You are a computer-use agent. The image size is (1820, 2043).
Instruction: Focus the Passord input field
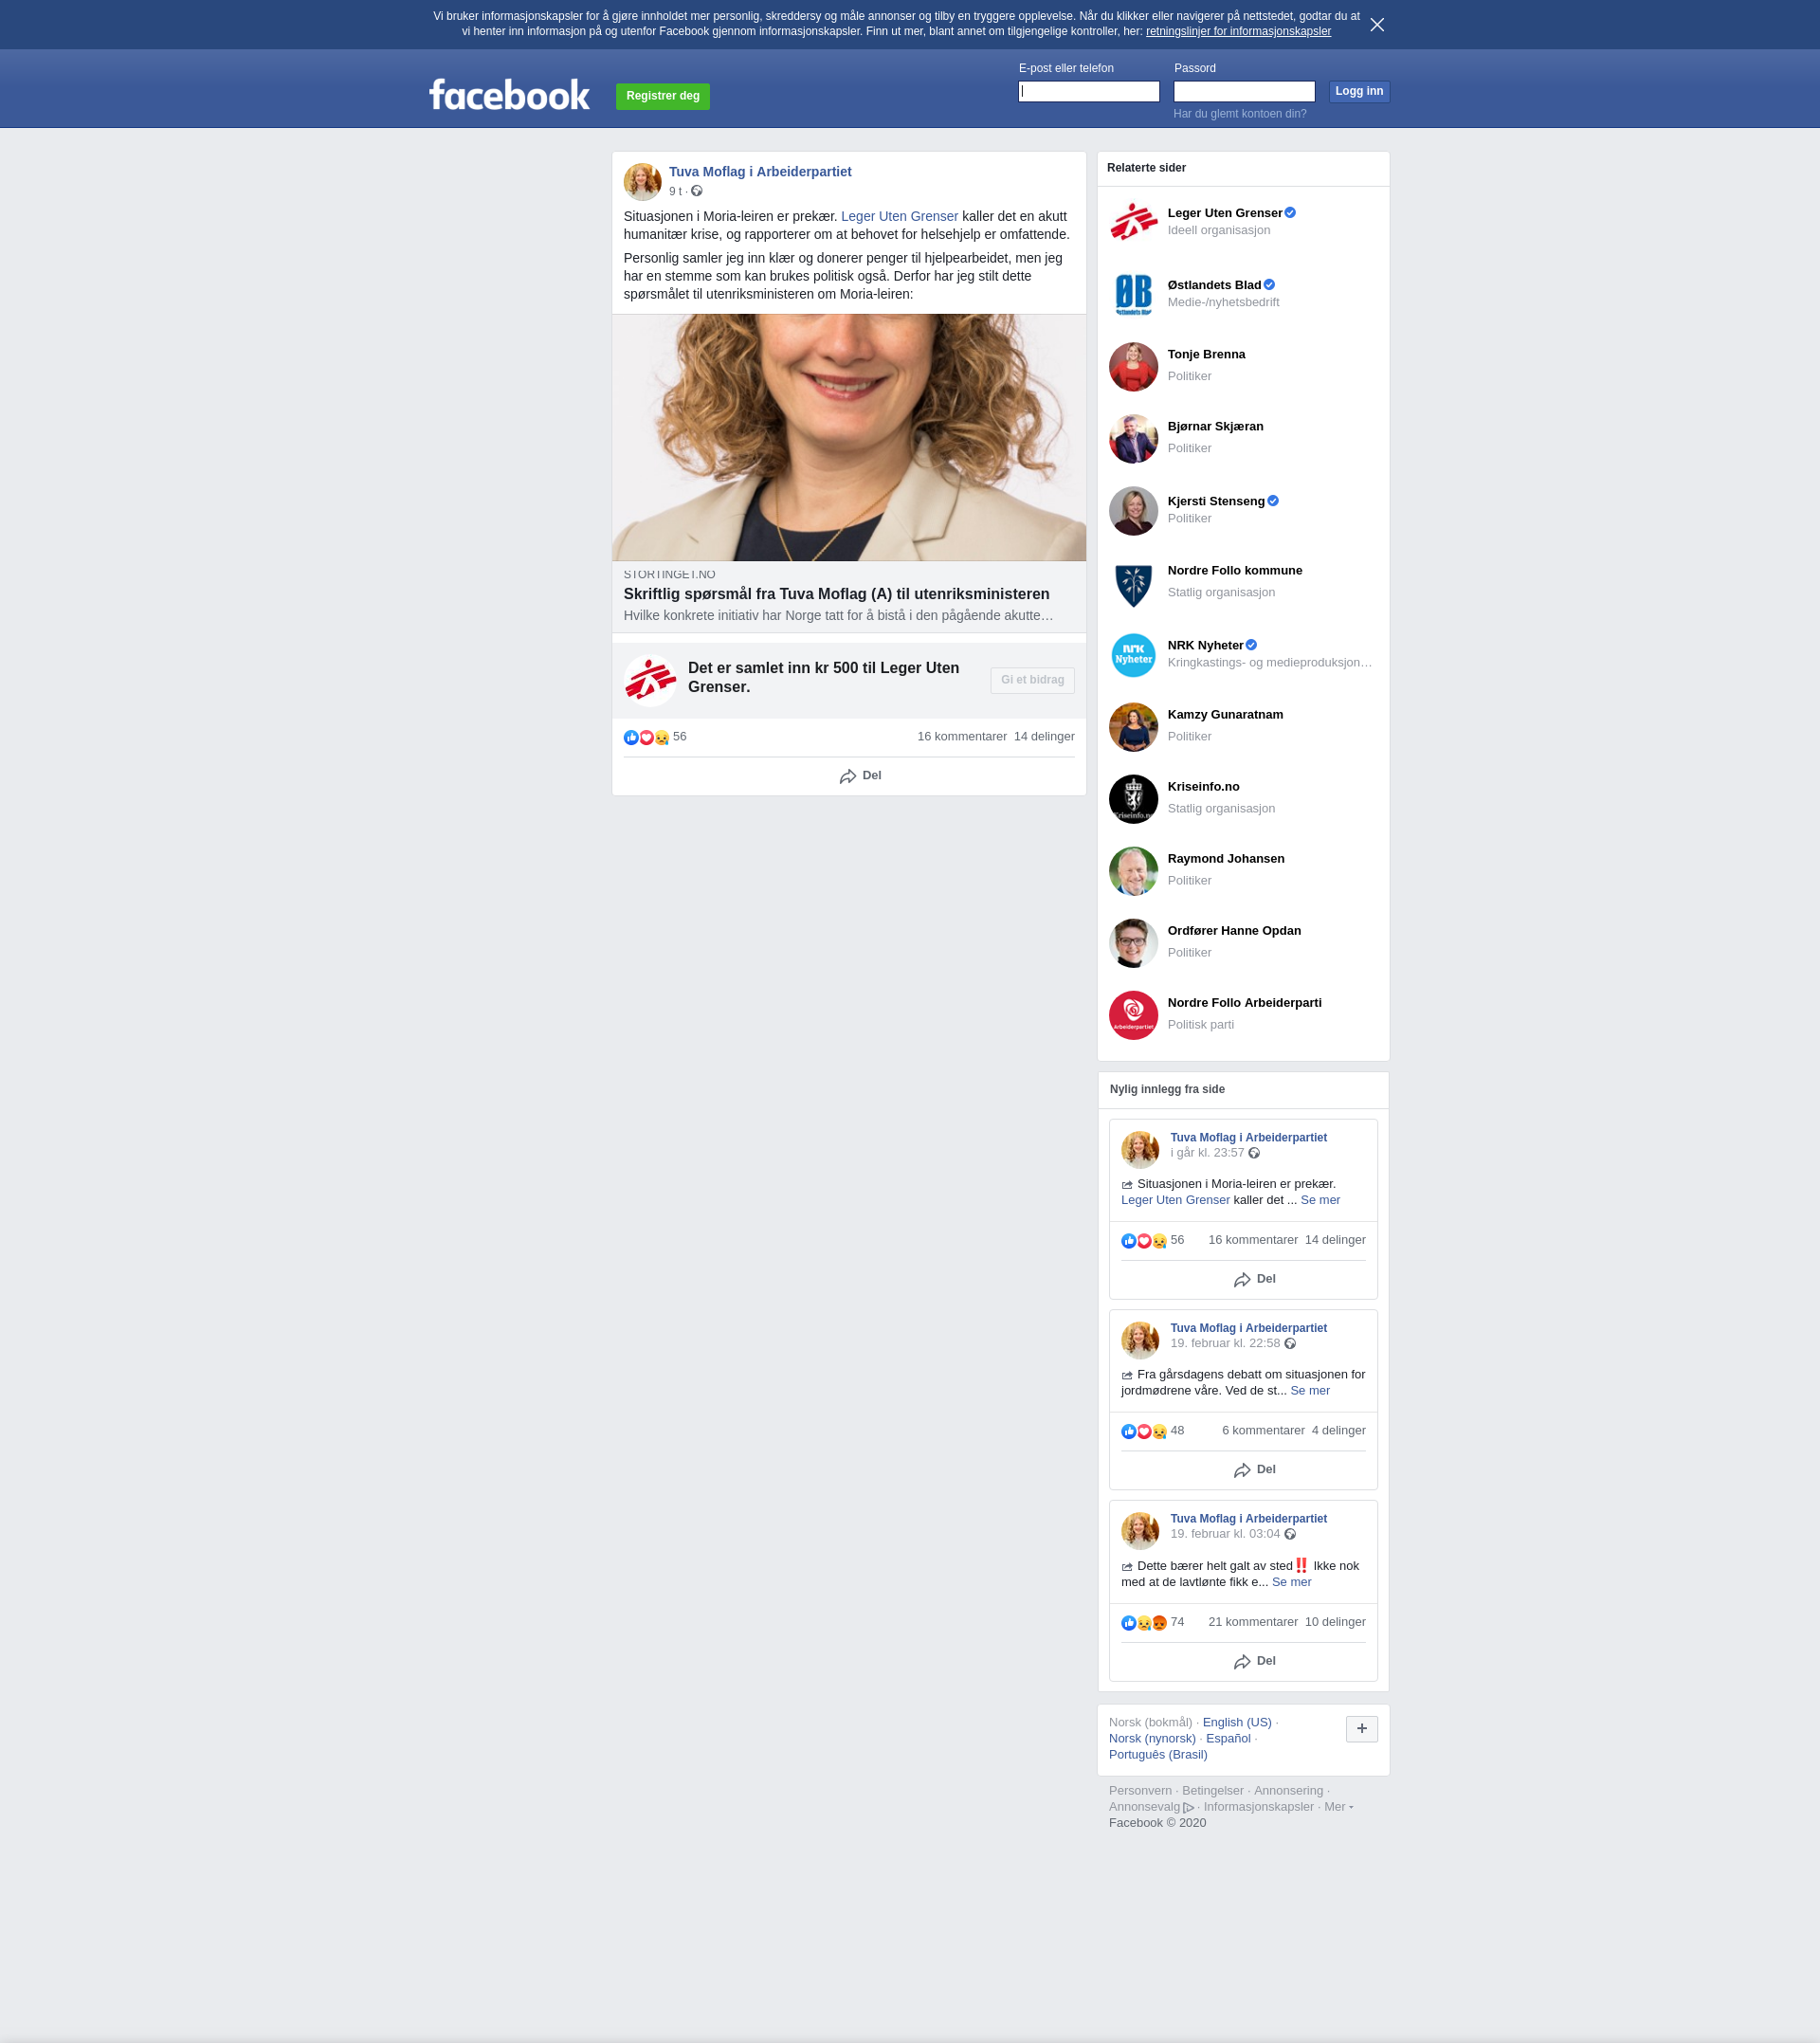1243,92
